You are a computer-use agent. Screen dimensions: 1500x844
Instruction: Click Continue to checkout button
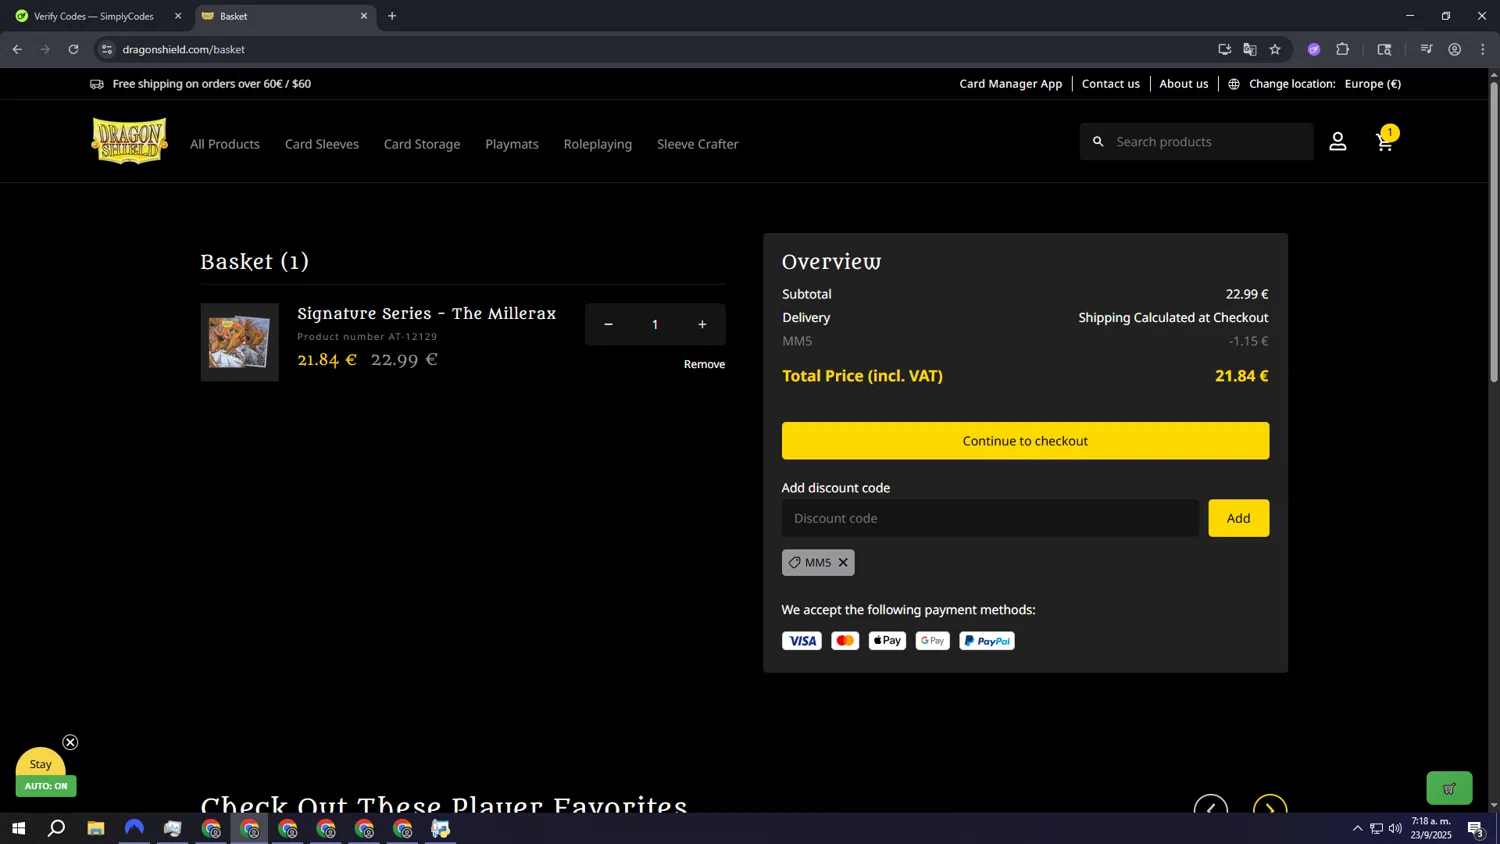click(1025, 441)
